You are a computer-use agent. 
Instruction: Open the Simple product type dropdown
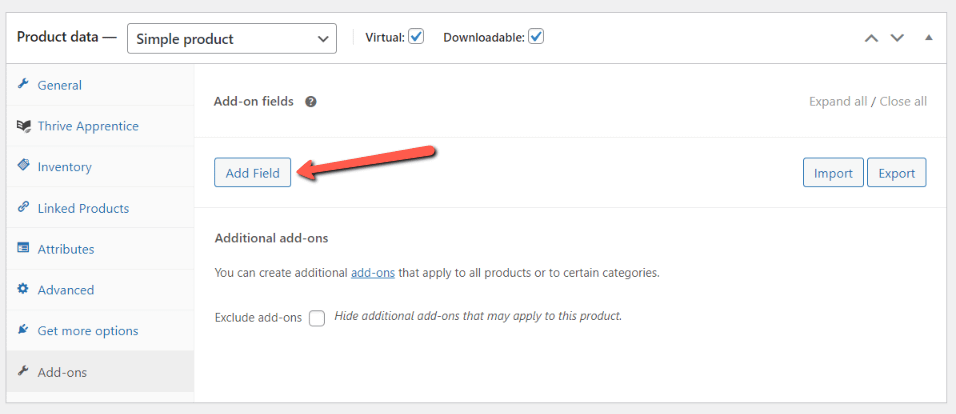click(232, 39)
